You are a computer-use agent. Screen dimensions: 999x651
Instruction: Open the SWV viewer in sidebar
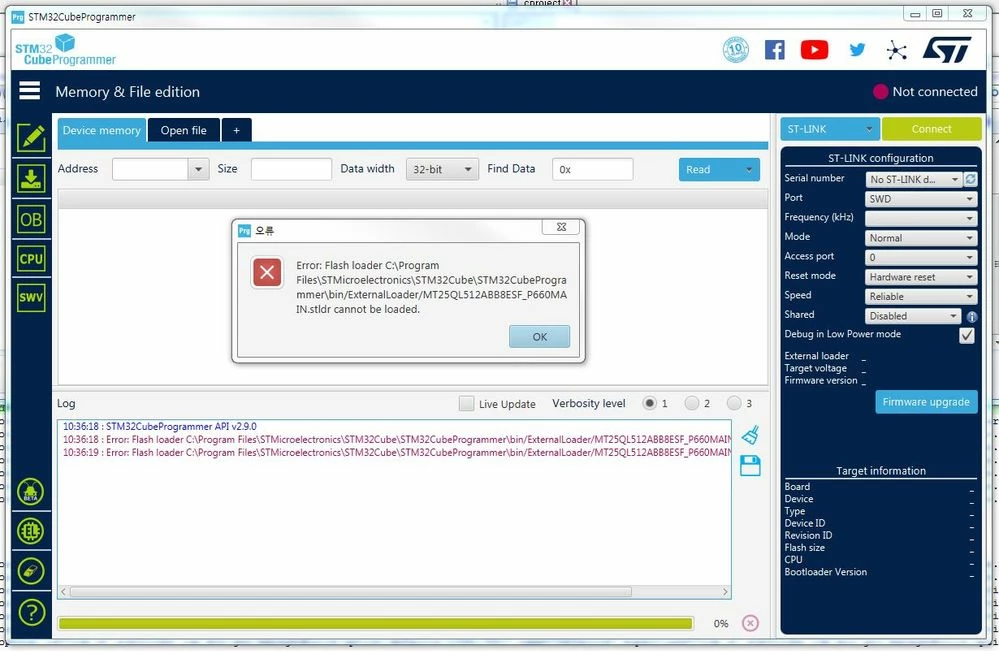31,297
